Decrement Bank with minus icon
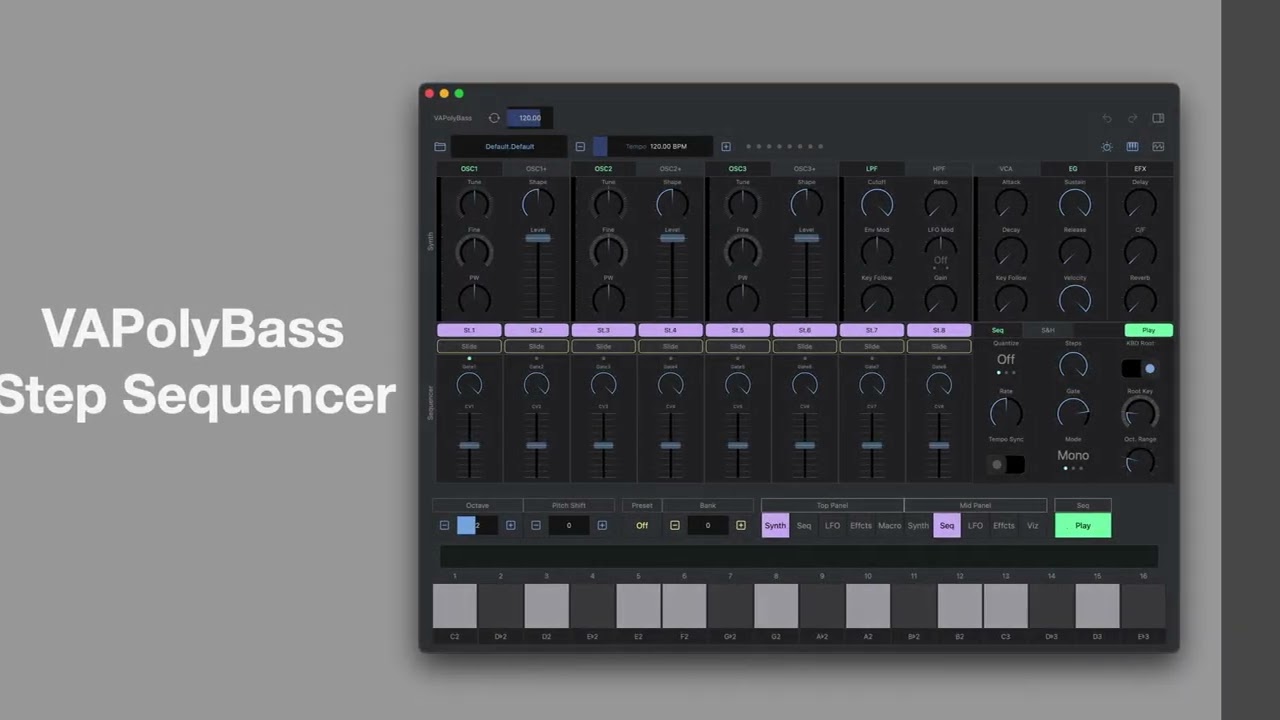 click(675, 525)
